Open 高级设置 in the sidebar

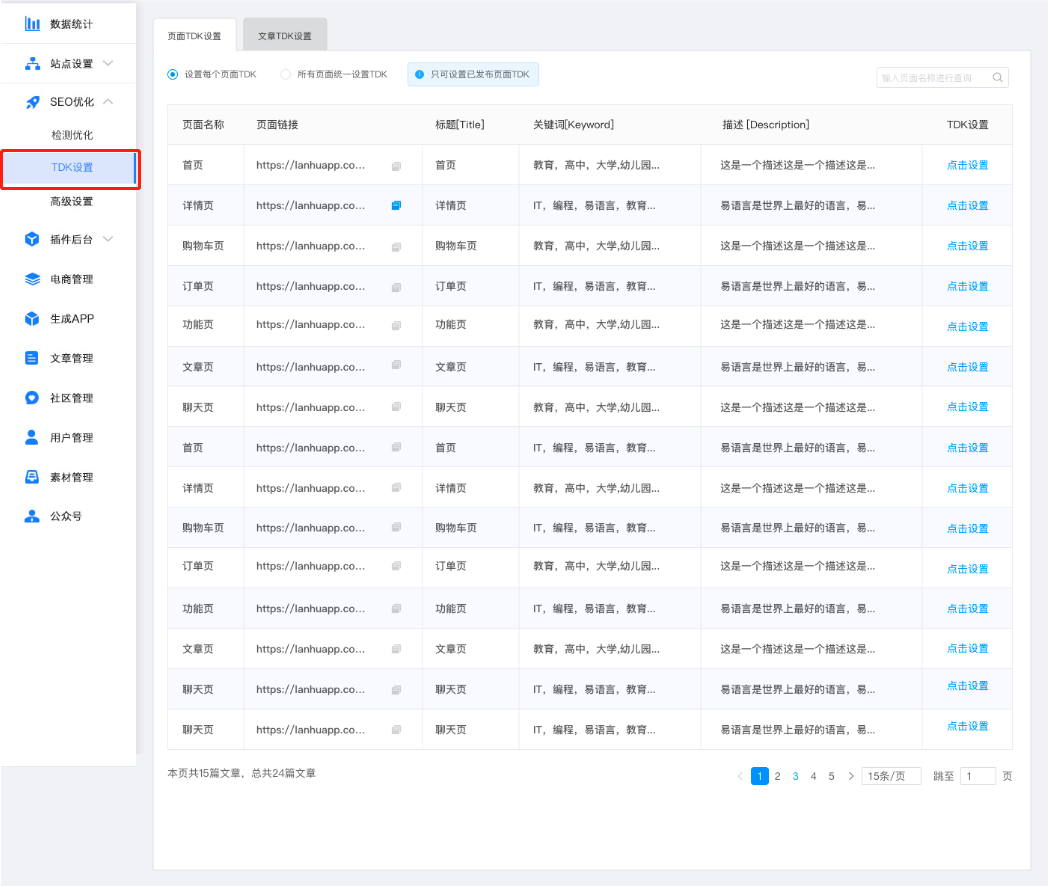[71, 201]
